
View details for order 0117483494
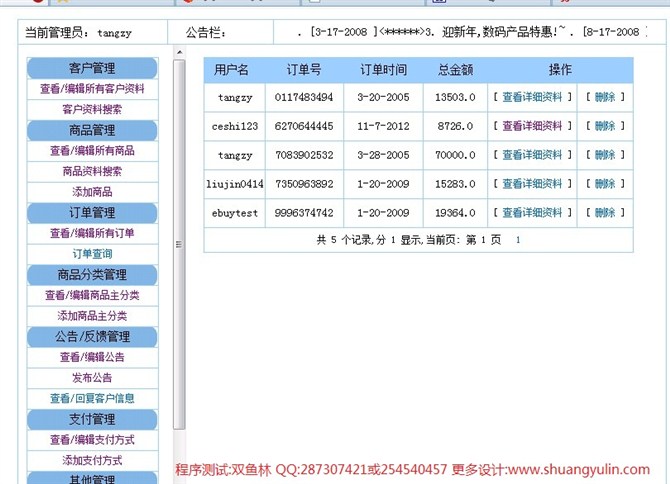click(532, 97)
